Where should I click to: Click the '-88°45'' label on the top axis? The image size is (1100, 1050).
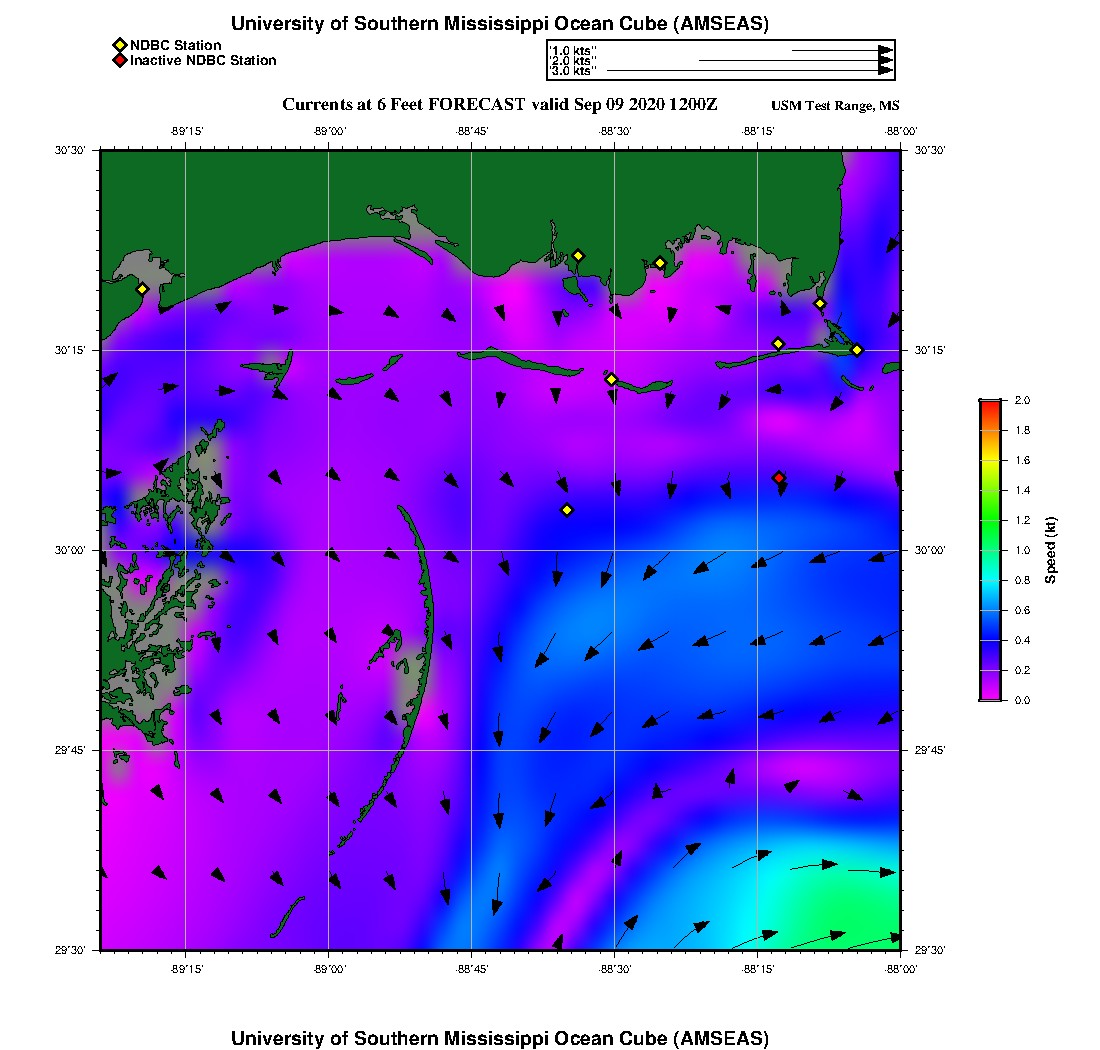tap(472, 131)
